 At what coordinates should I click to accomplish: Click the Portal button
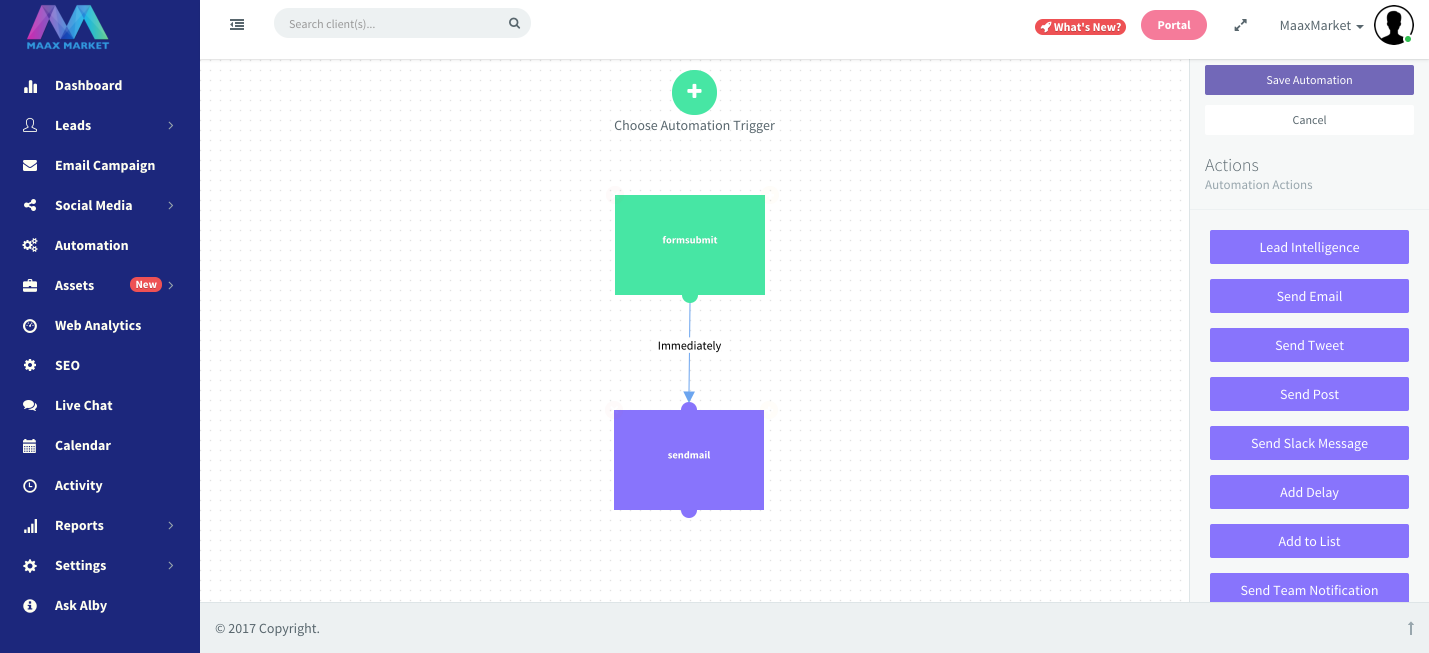tap(1174, 25)
